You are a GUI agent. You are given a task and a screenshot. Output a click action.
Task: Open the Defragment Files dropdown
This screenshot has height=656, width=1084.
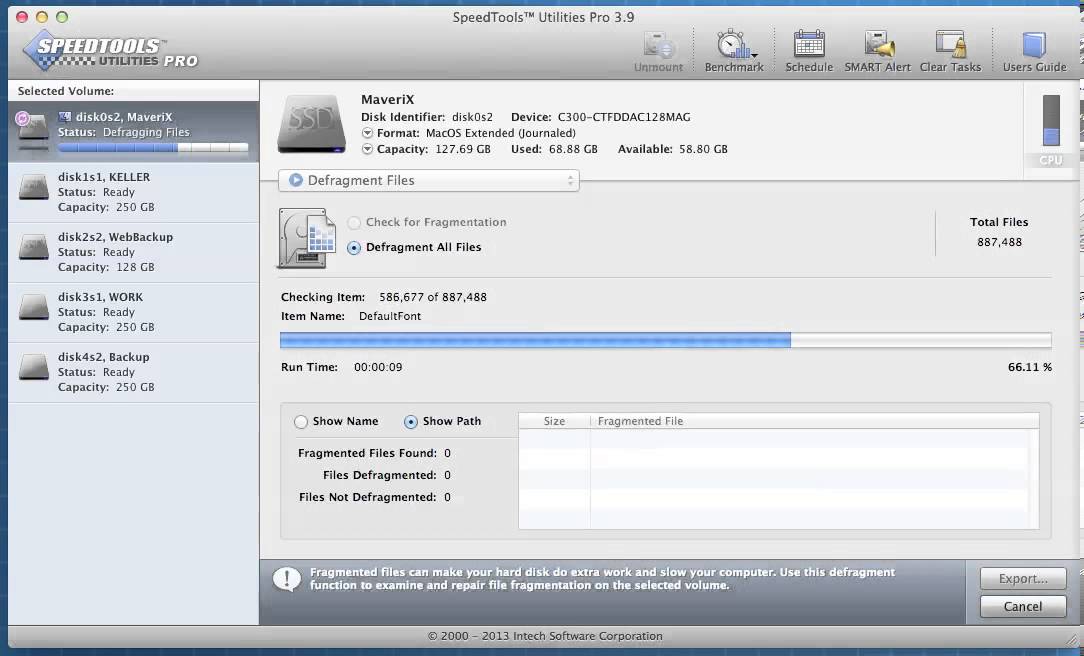coord(429,180)
